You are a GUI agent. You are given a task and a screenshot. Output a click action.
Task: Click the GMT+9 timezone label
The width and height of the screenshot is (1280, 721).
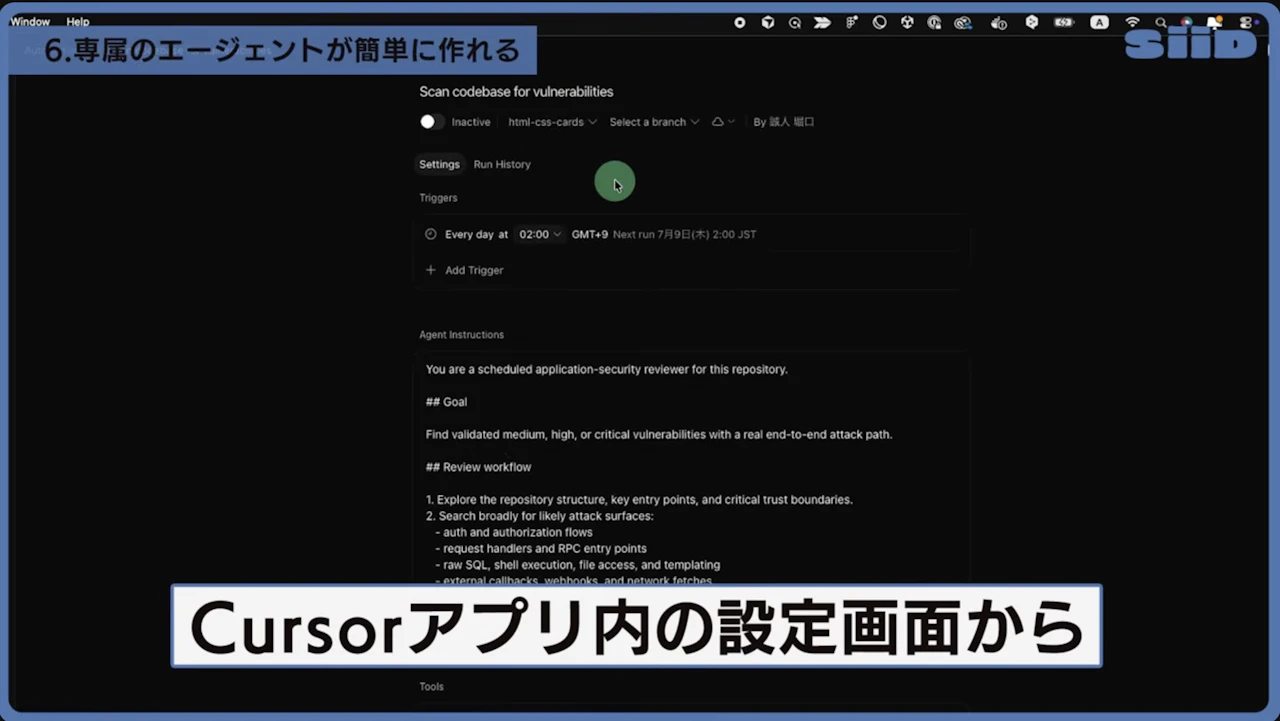590,234
